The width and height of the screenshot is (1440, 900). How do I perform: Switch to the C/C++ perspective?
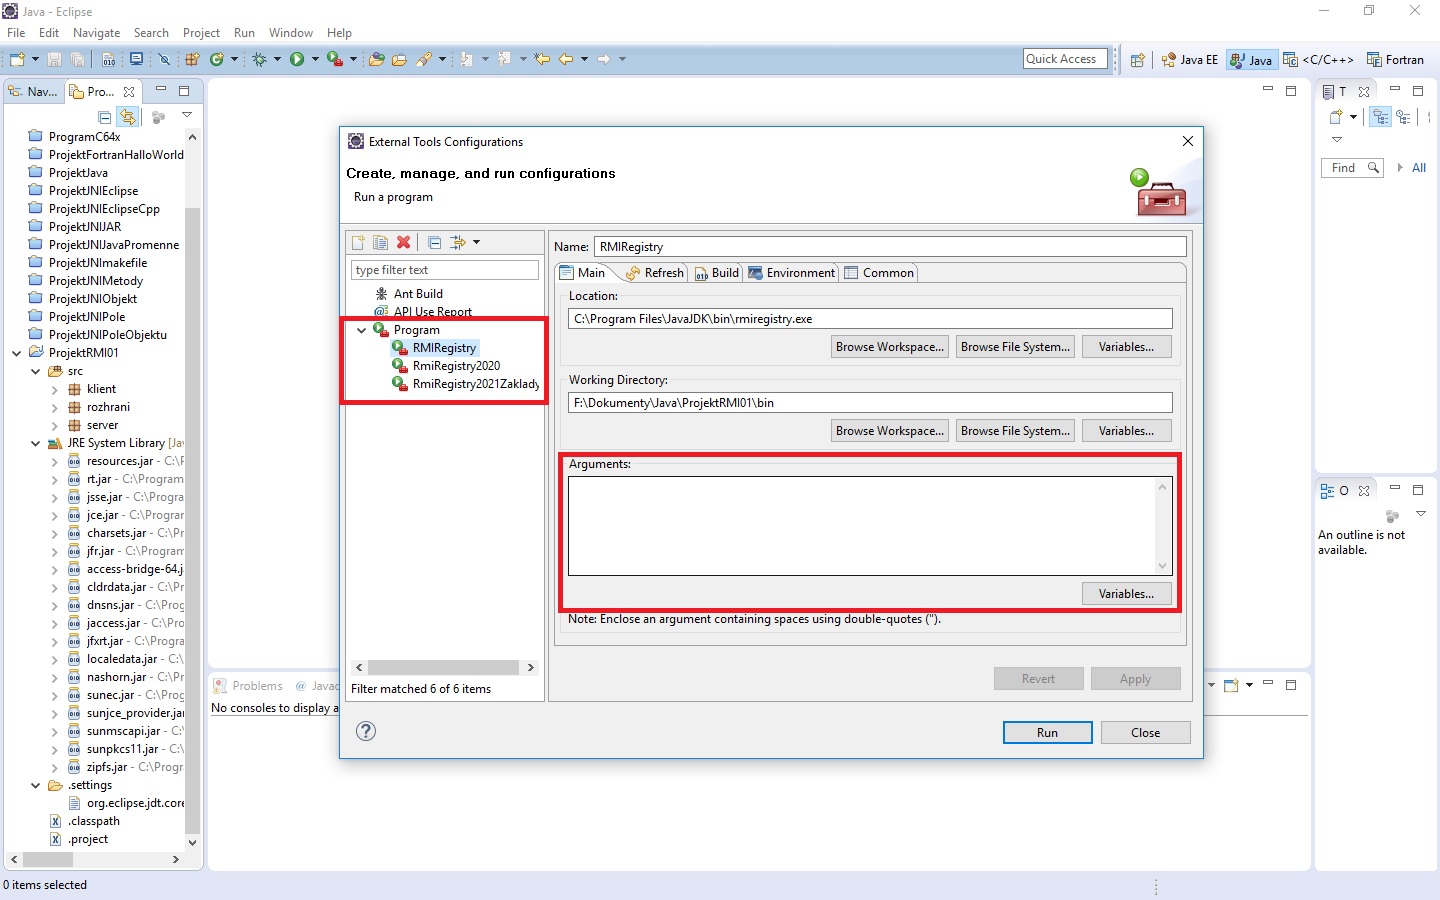tap(1318, 59)
